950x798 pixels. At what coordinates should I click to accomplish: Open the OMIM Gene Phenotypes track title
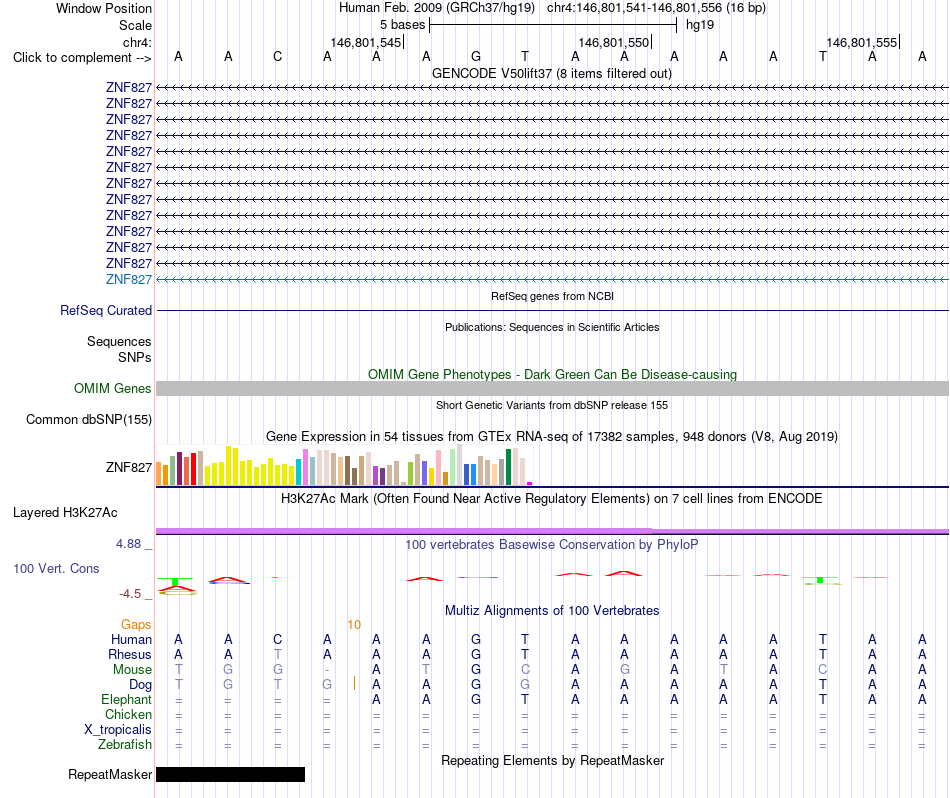click(x=552, y=374)
